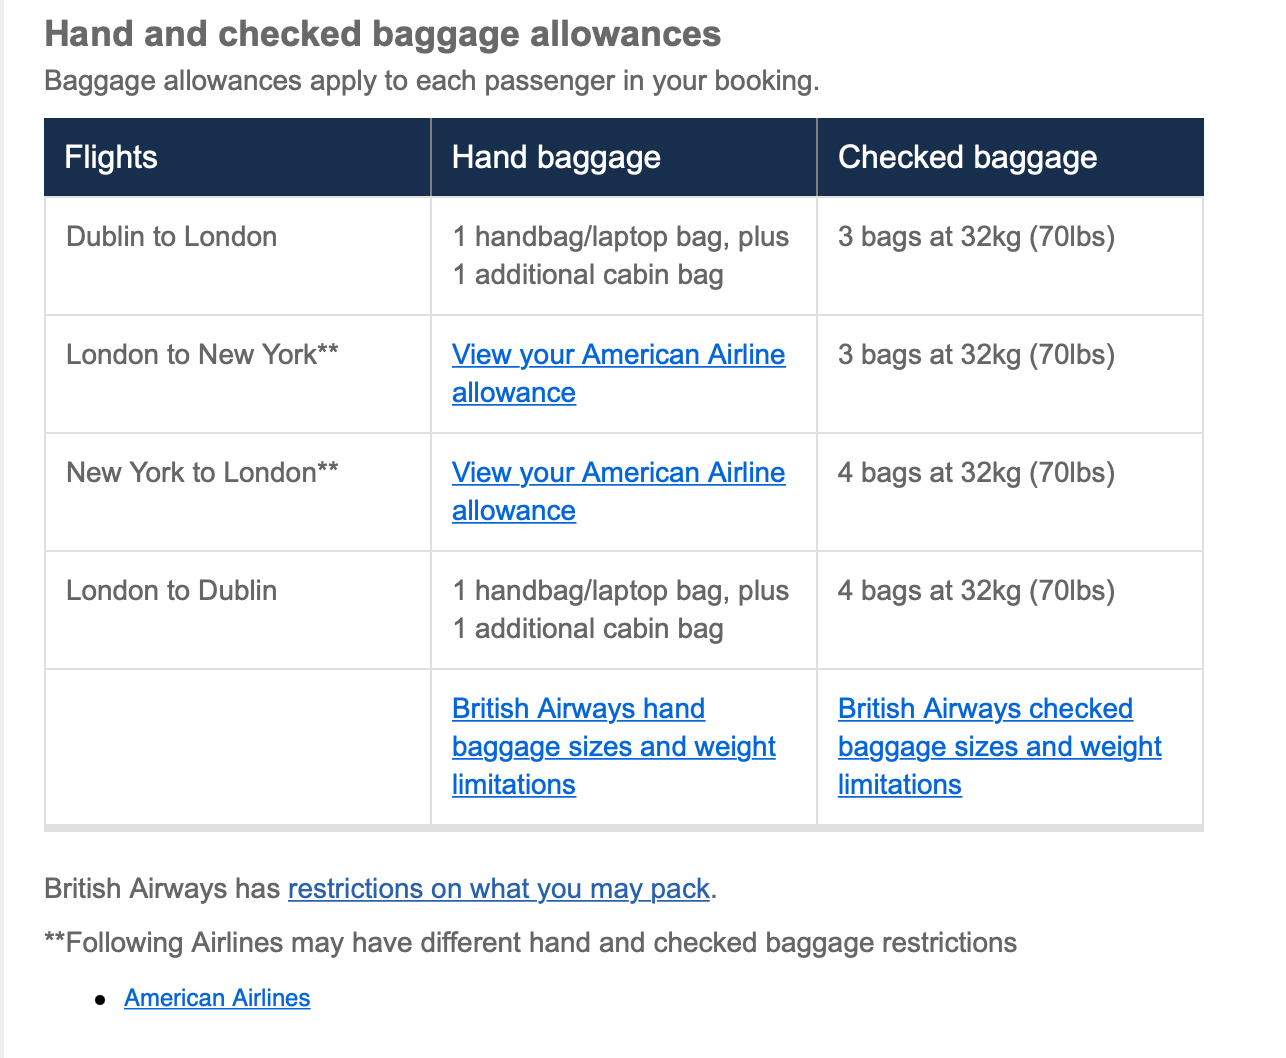
Task: Click British Airways hand baggage sizes link
Action: 613,746
